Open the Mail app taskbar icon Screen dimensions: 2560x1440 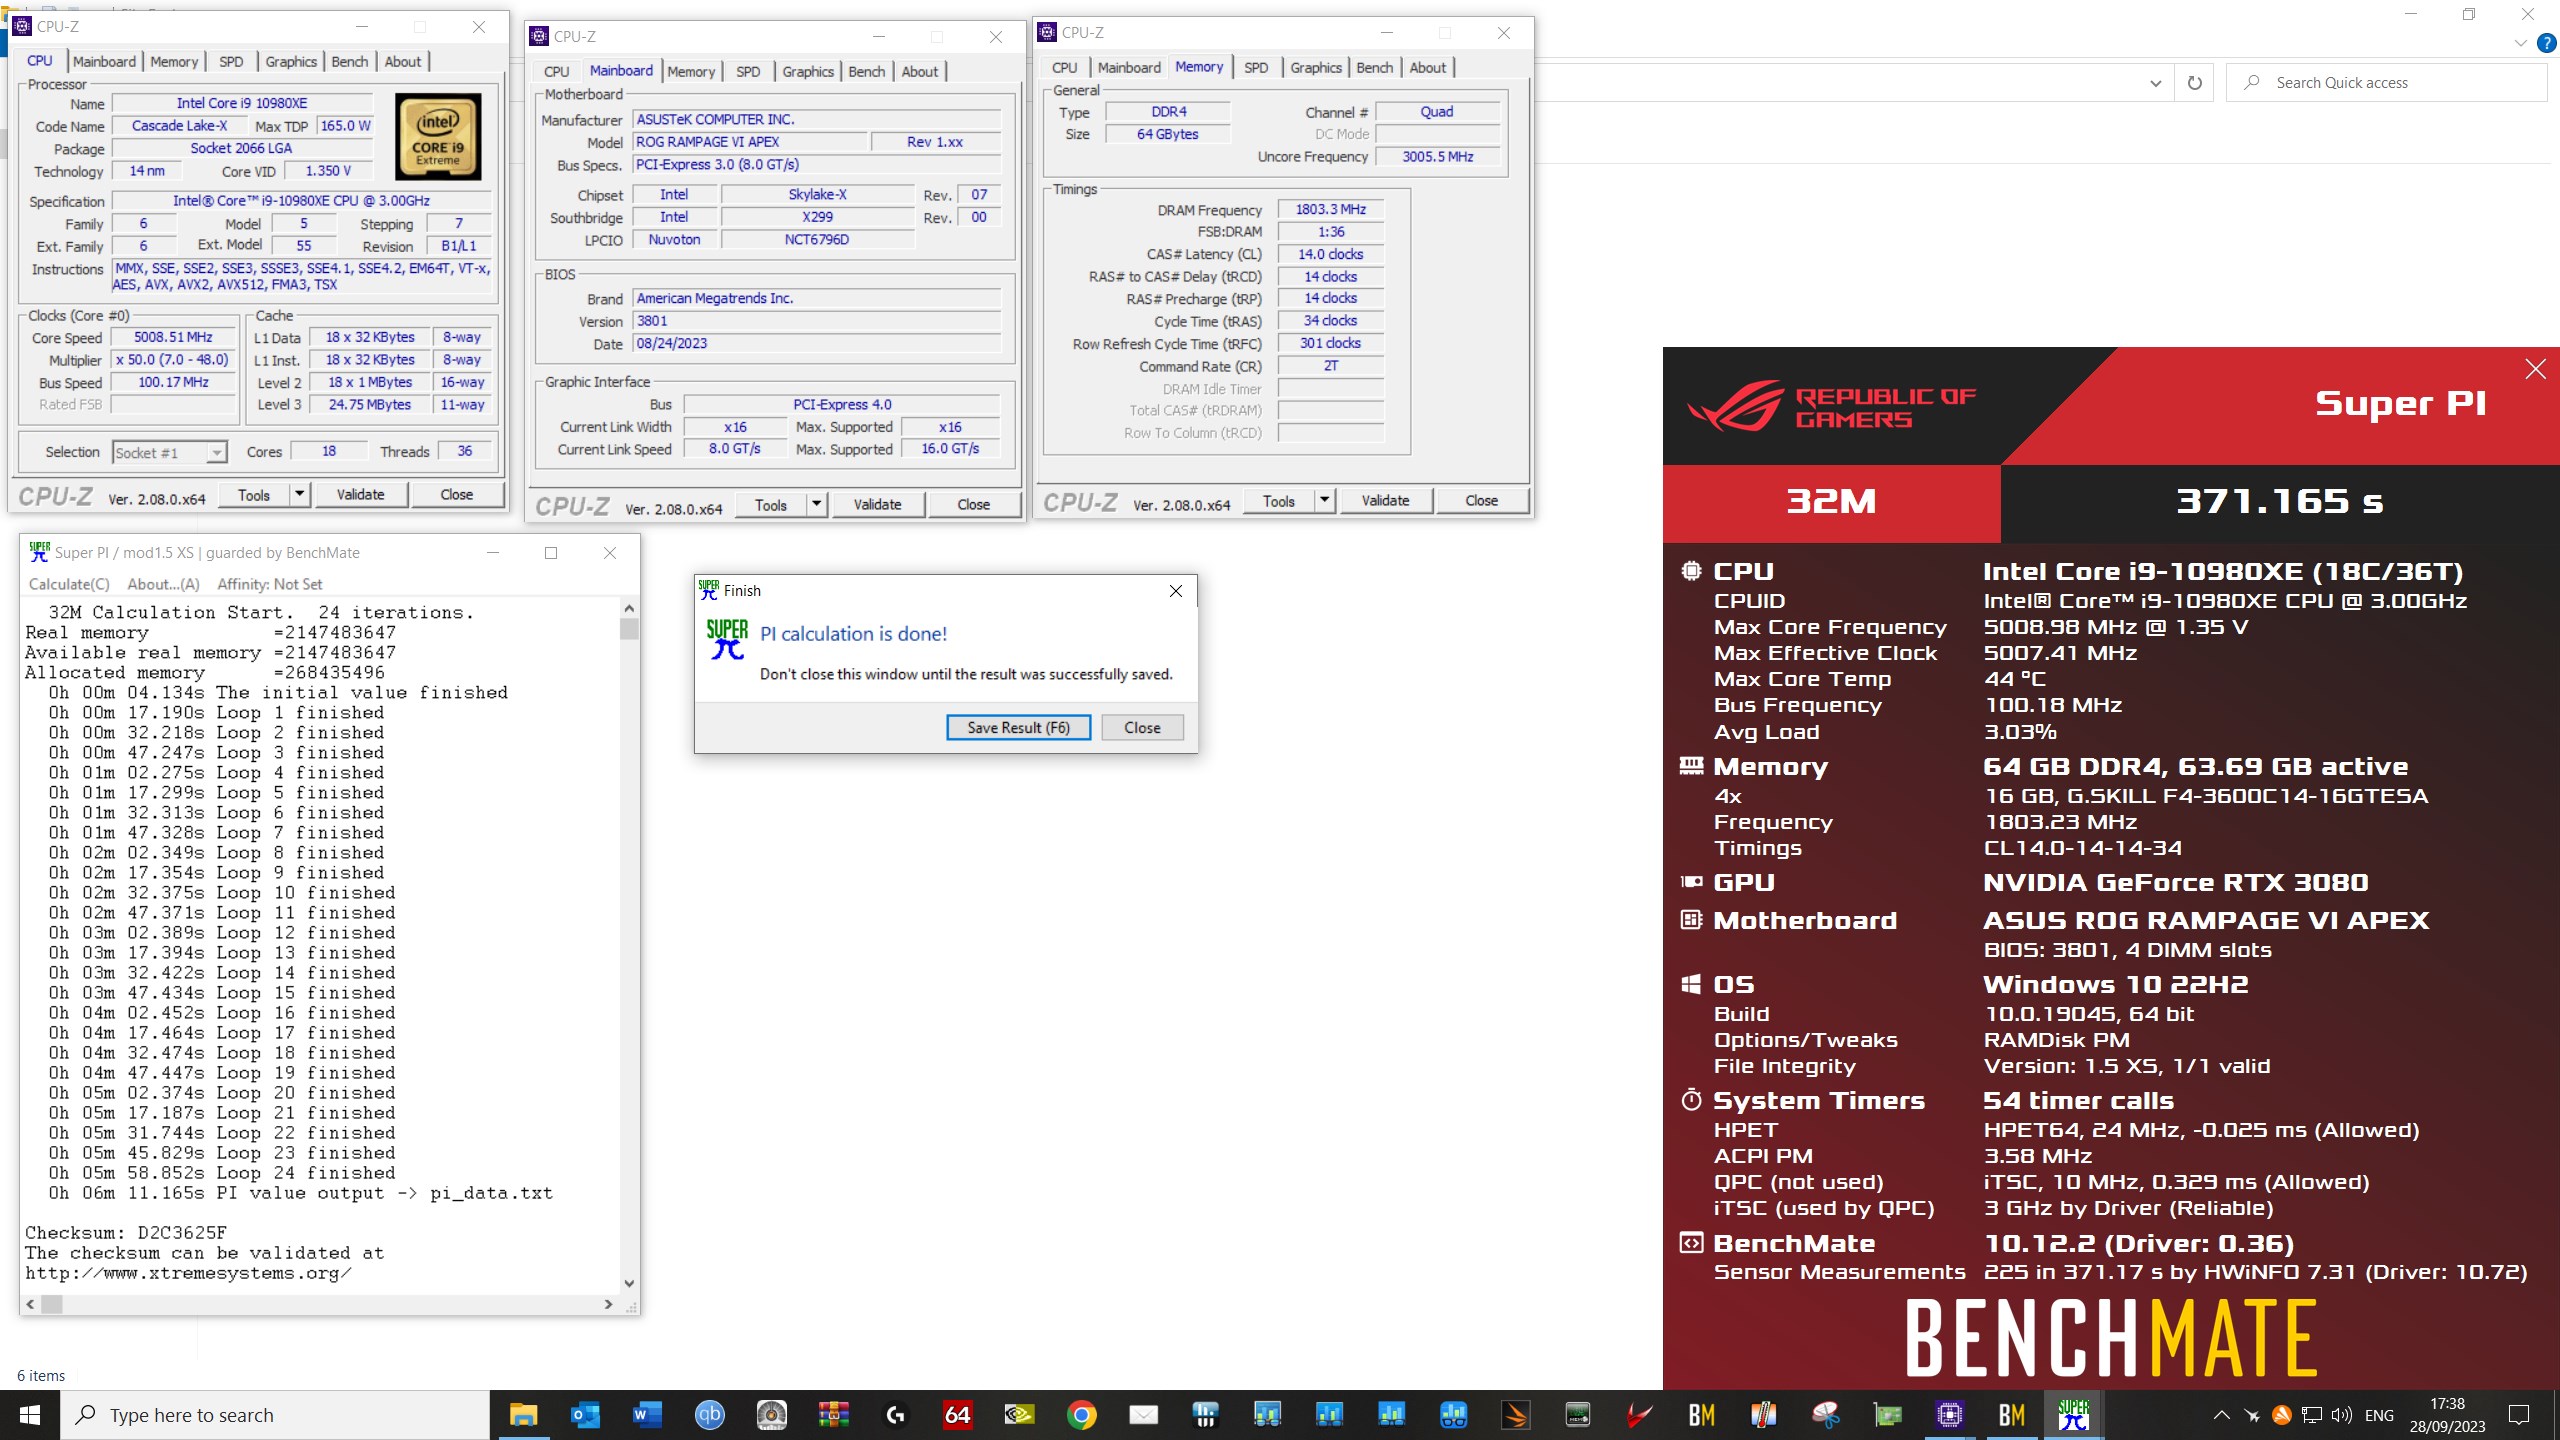tap(1143, 1415)
